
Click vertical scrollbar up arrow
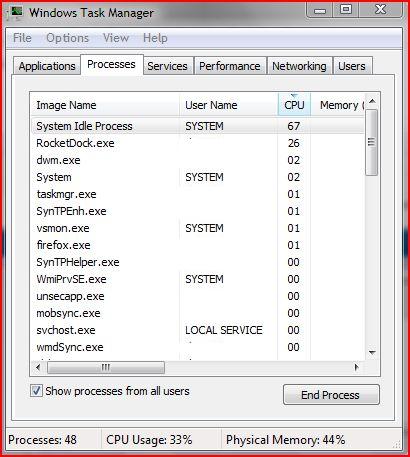coord(372,101)
